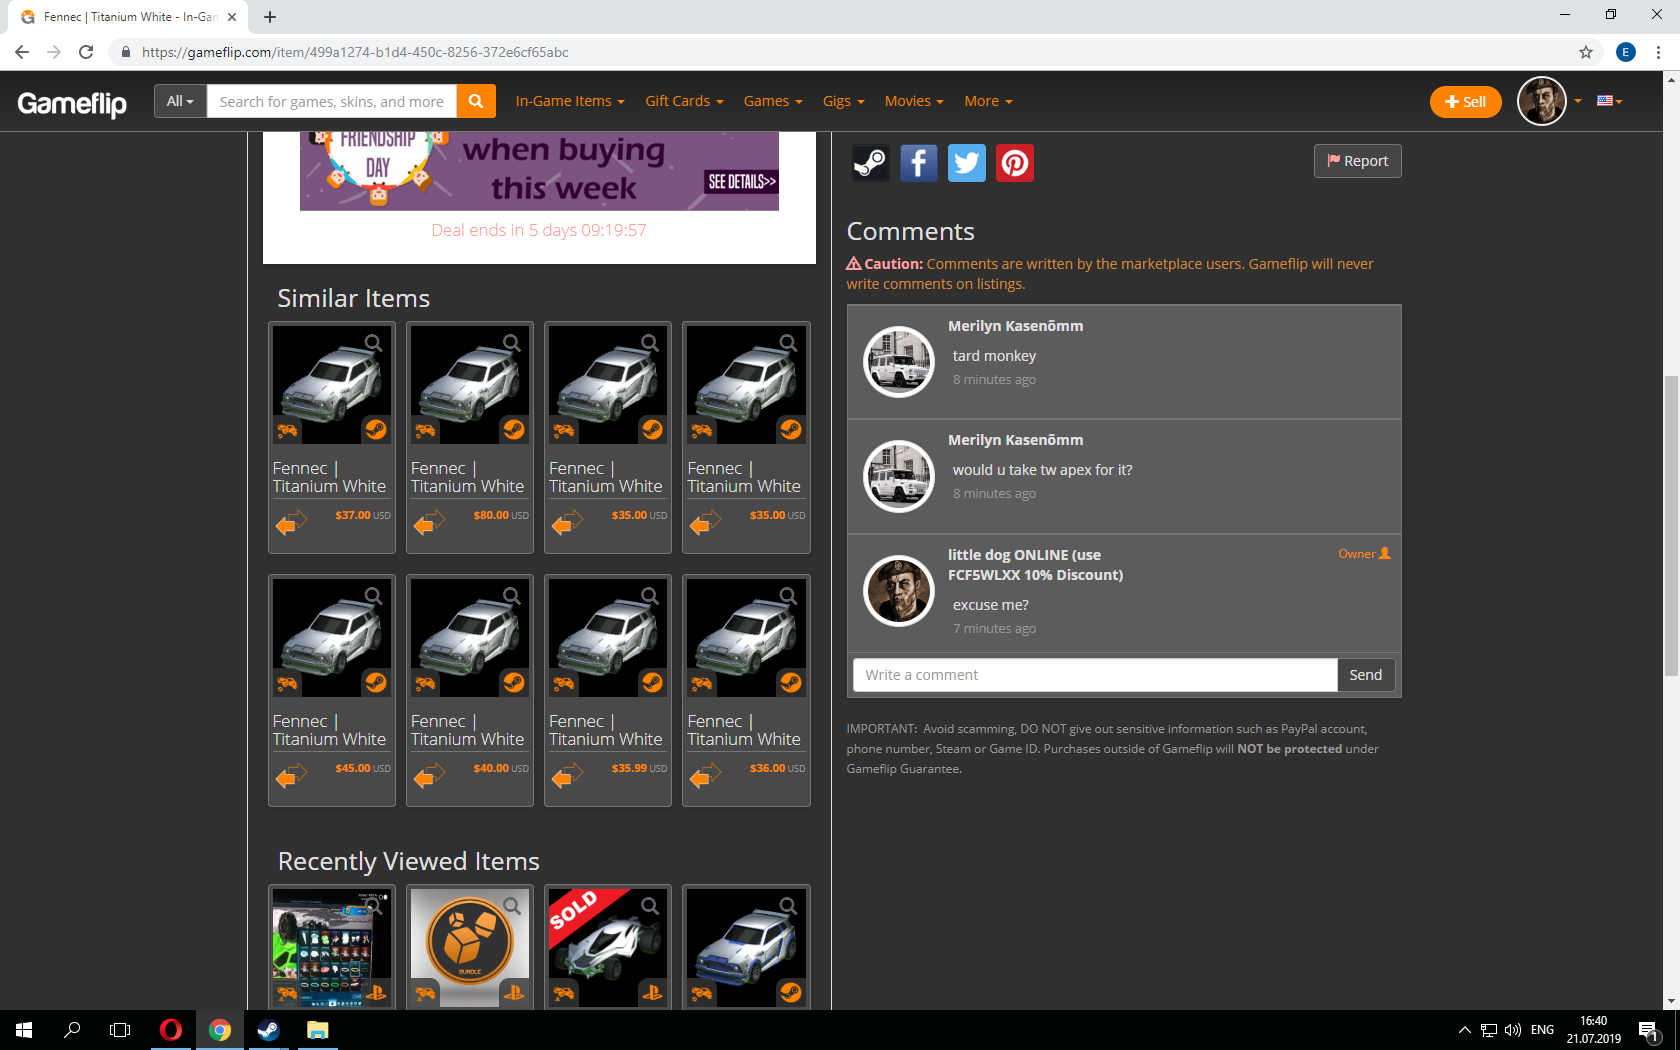Open blue-trim Fennec in Recently Viewed
The image size is (1680, 1050).
[x=746, y=947]
